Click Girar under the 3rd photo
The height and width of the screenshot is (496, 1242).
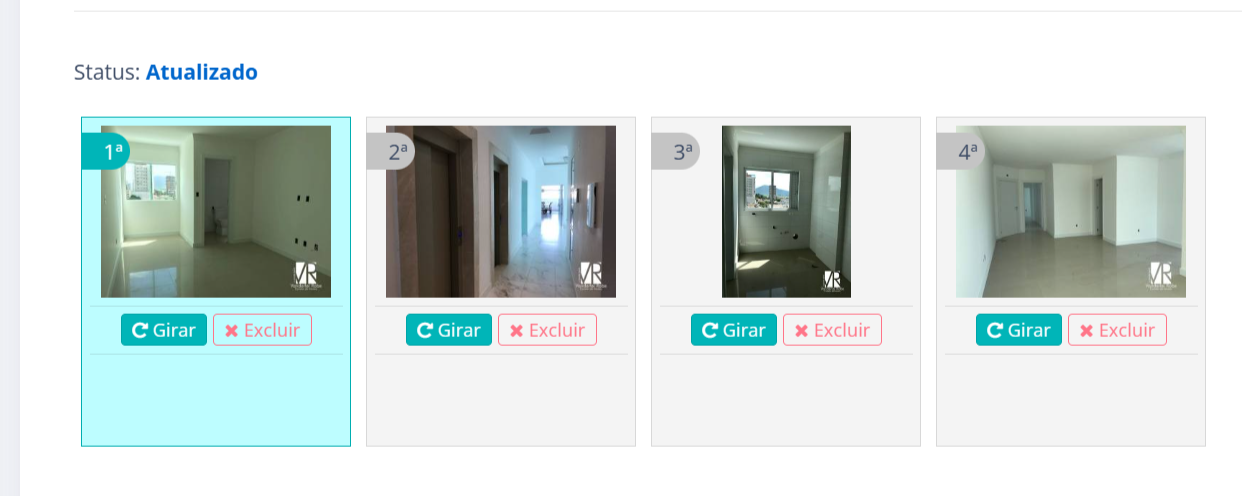click(x=734, y=330)
